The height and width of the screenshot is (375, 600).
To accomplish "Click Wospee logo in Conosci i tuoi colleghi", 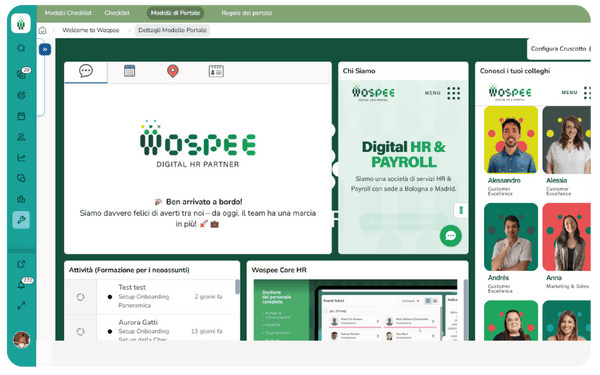I will pyautogui.click(x=510, y=93).
